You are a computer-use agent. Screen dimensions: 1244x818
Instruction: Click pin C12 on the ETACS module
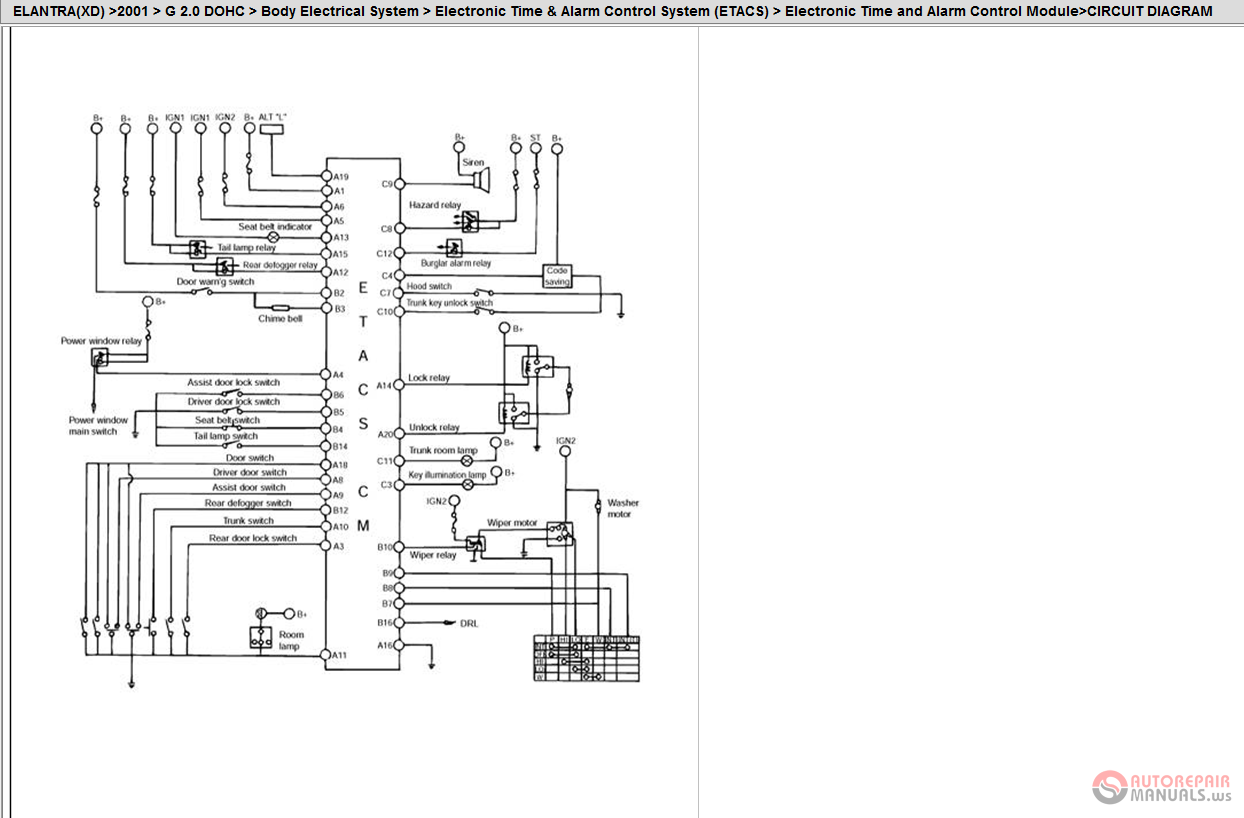(399, 253)
